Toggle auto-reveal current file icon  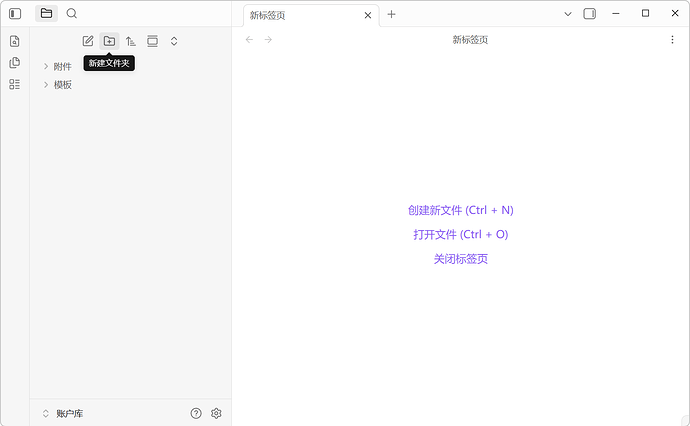[x=152, y=41]
